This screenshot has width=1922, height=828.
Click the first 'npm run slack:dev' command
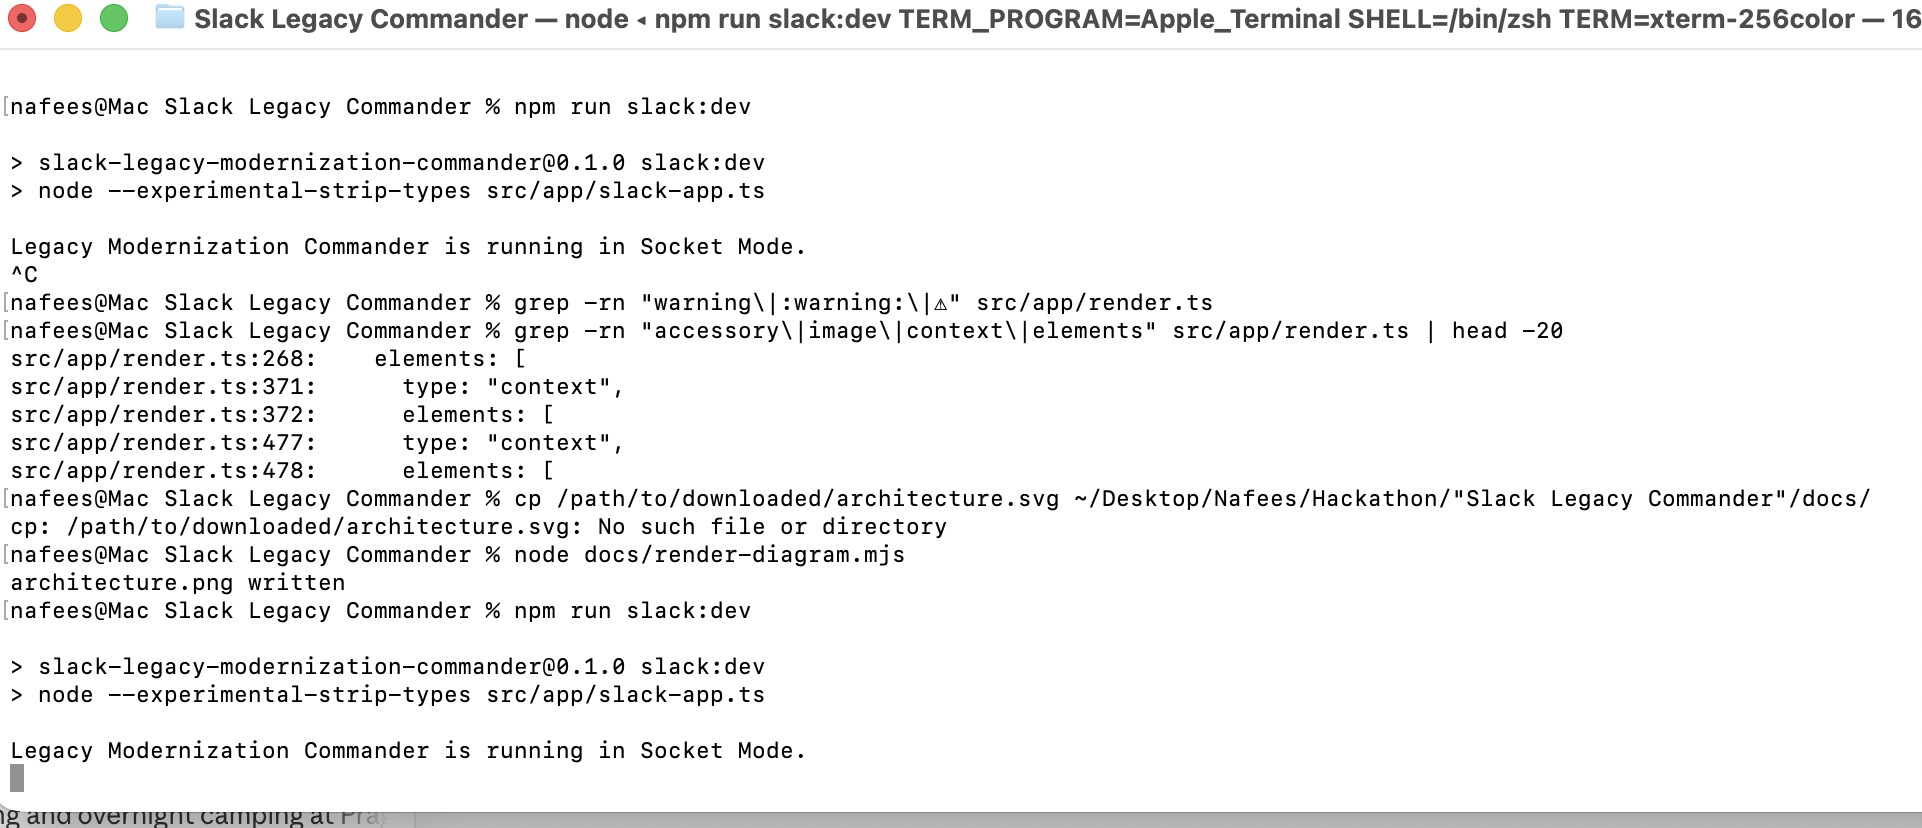pos(632,107)
